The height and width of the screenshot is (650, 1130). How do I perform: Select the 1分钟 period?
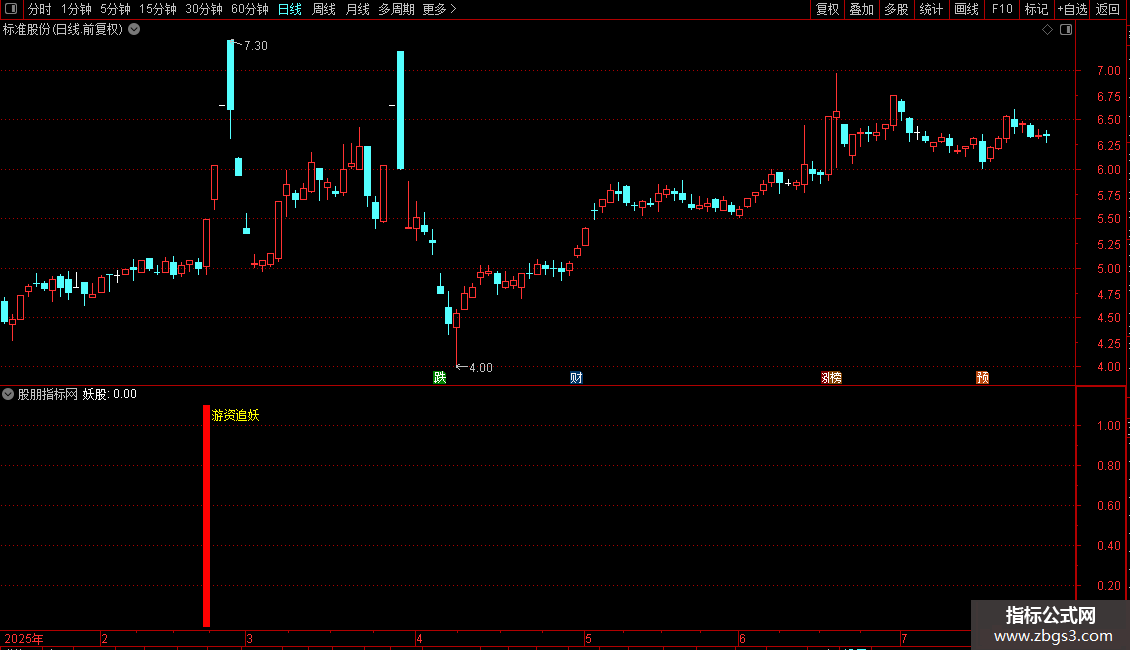click(x=76, y=9)
